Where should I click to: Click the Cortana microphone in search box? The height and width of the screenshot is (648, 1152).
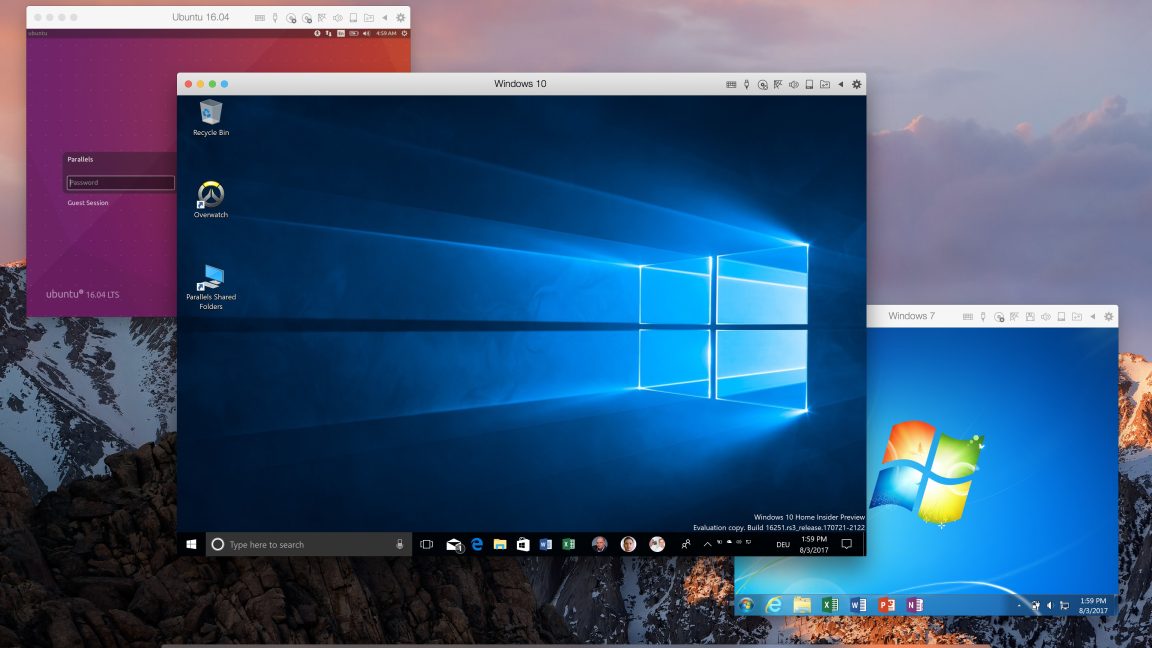point(400,544)
